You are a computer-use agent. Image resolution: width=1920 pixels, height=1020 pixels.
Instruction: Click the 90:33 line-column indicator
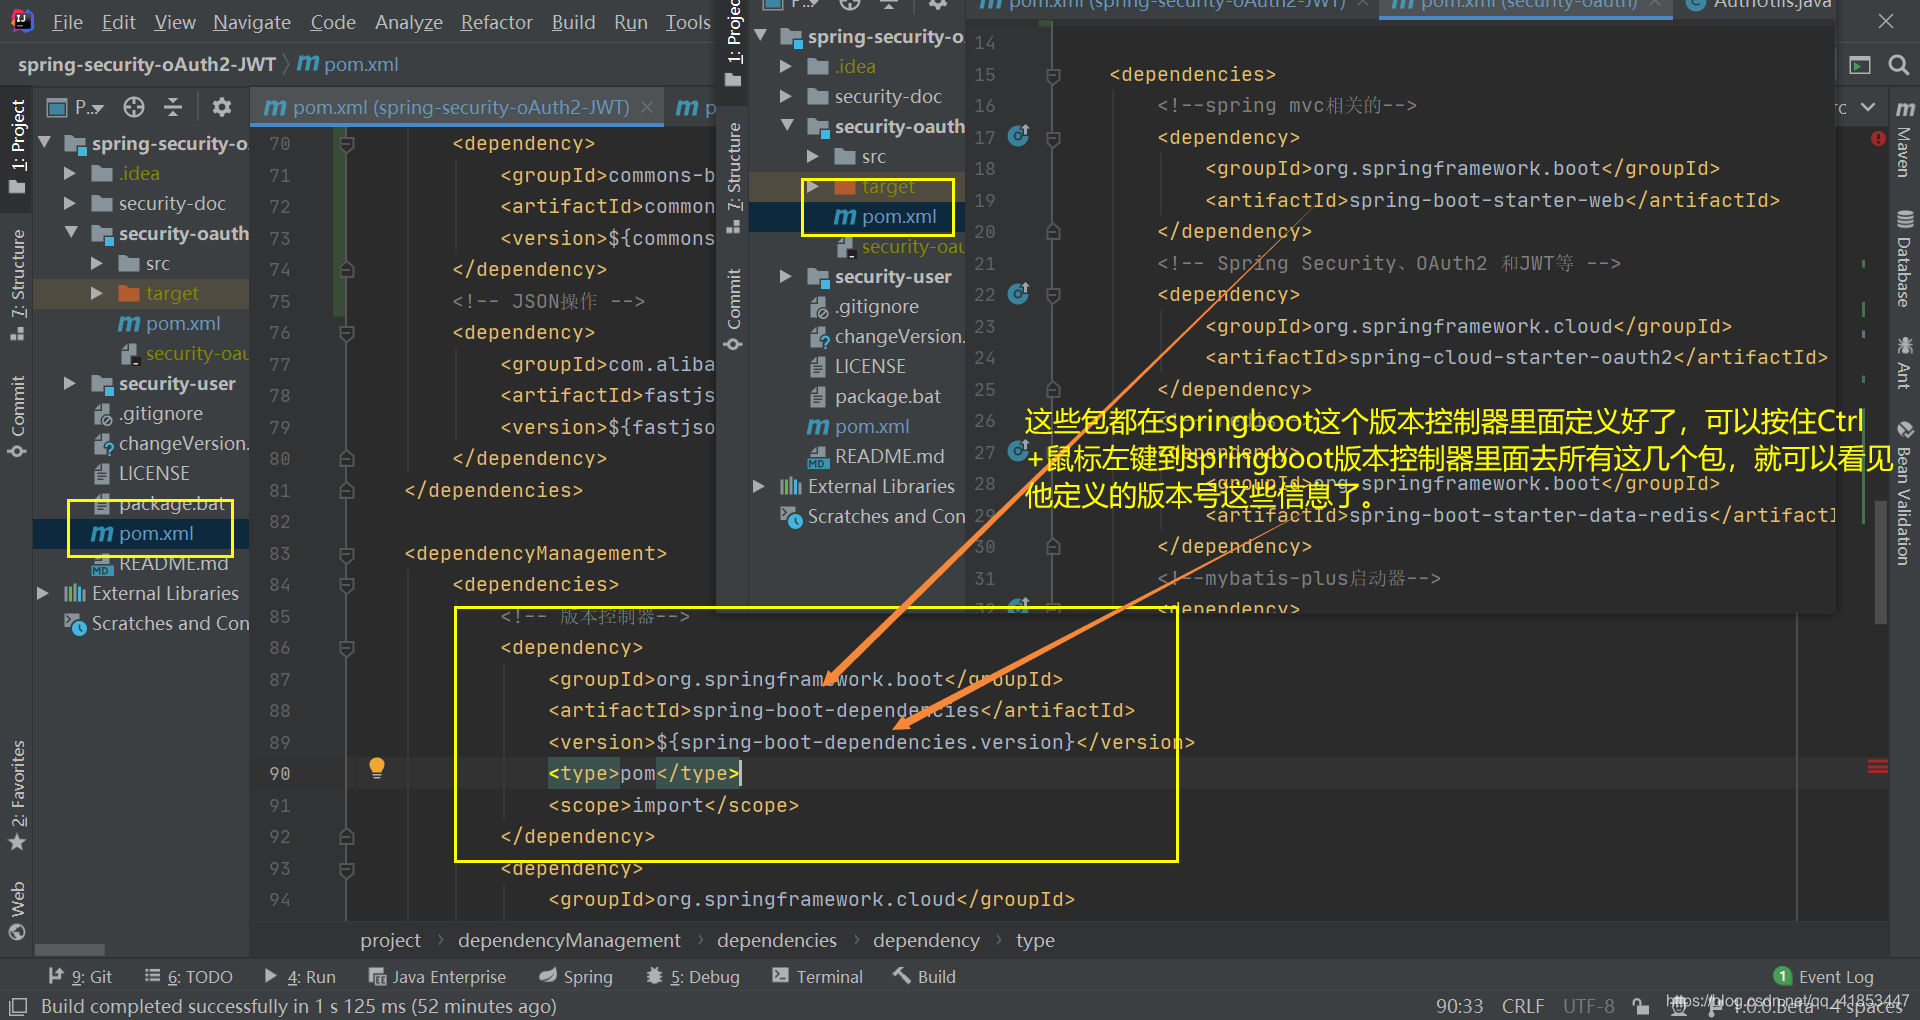pyautogui.click(x=1459, y=1006)
